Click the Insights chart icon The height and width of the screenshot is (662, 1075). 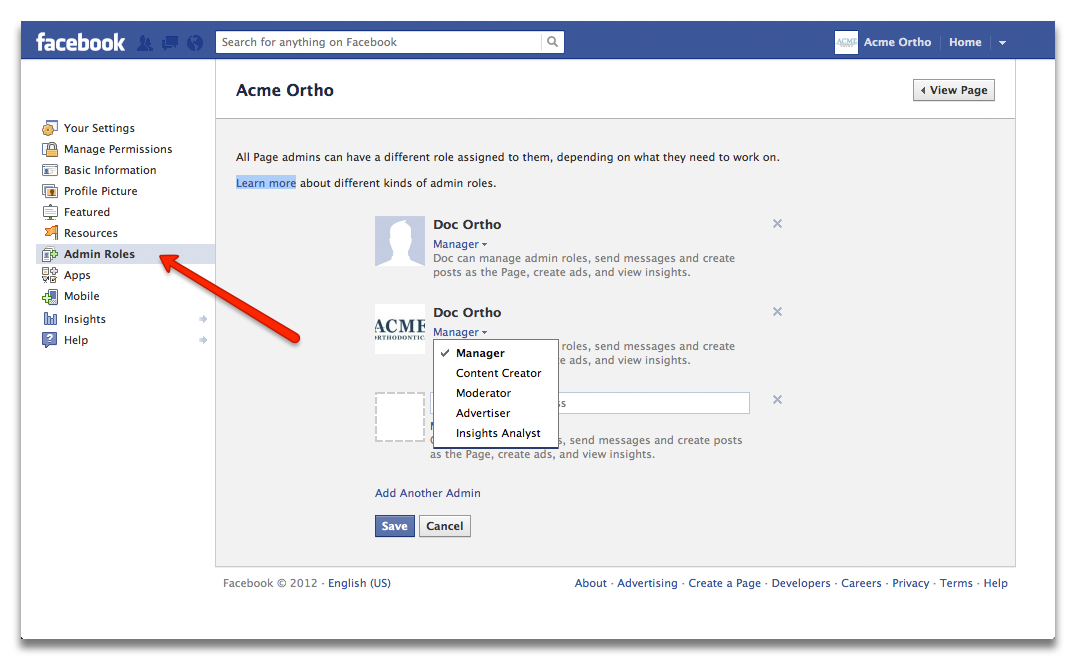[50, 319]
